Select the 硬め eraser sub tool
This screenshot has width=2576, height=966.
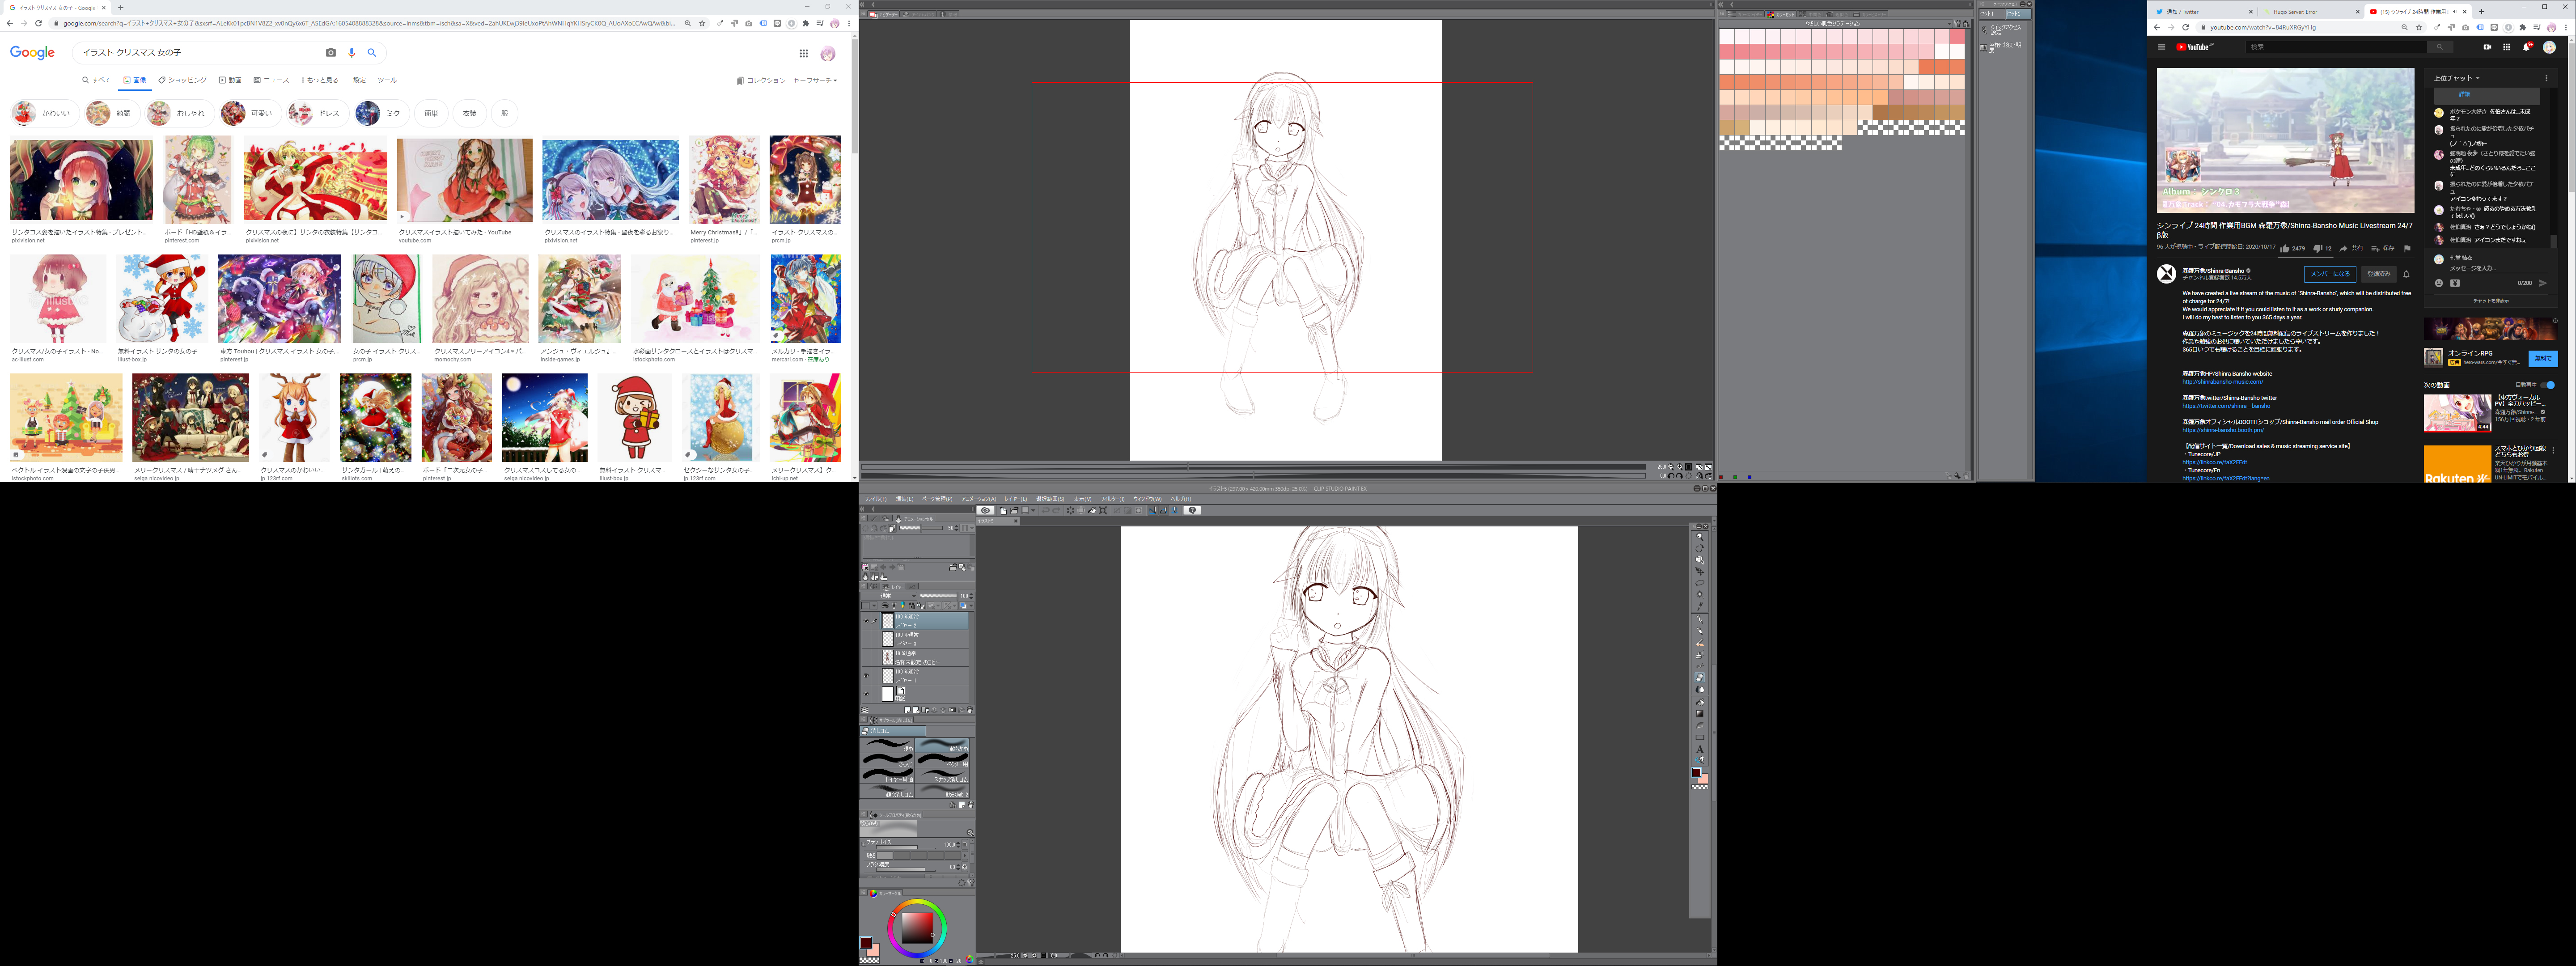(x=887, y=745)
